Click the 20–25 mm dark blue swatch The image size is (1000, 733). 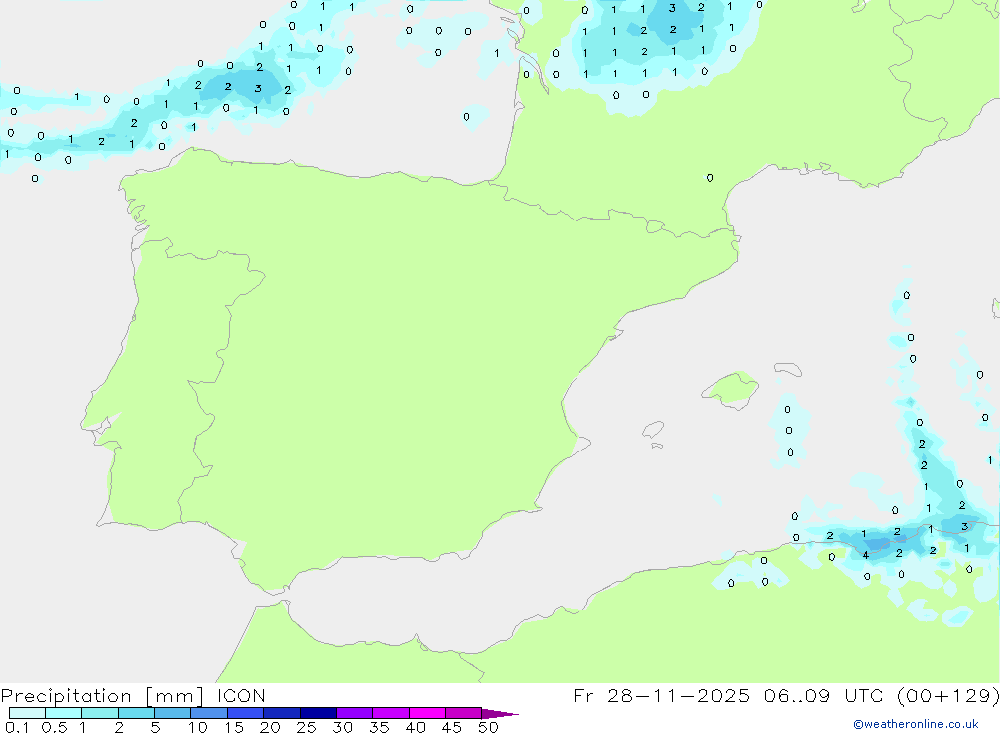[x=281, y=713]
